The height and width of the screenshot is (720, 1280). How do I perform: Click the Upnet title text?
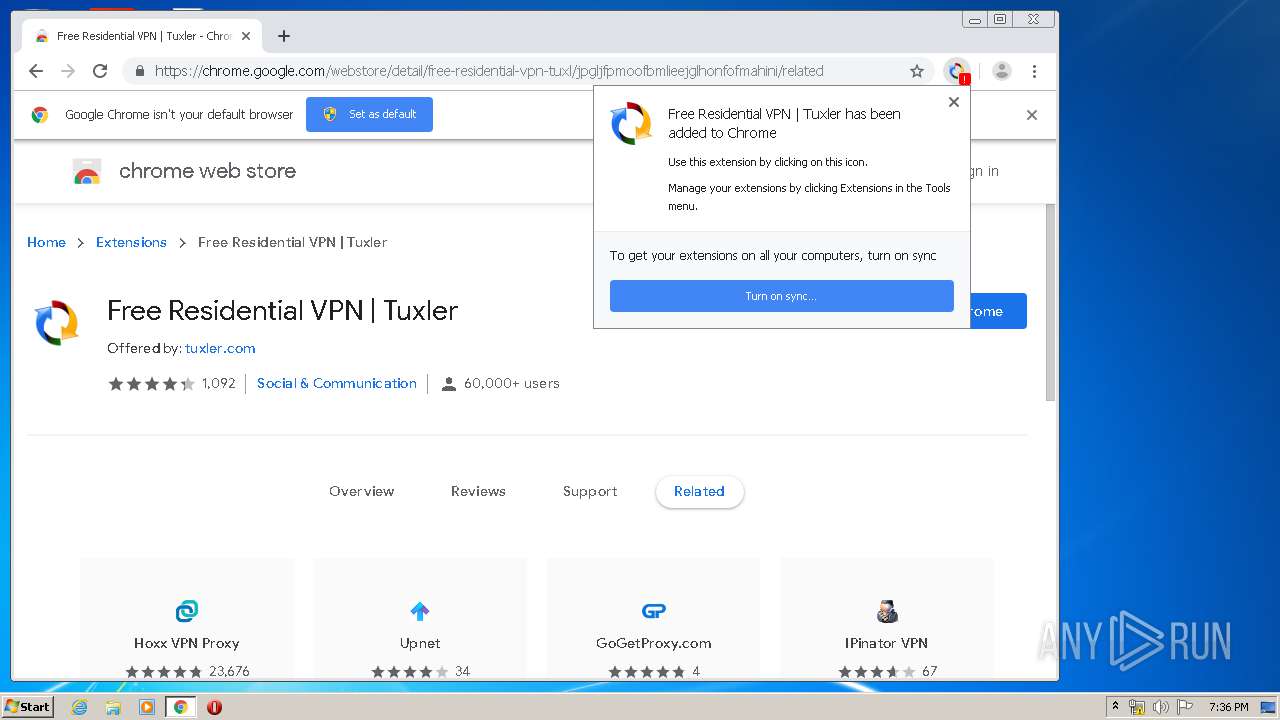coord(420,643)
